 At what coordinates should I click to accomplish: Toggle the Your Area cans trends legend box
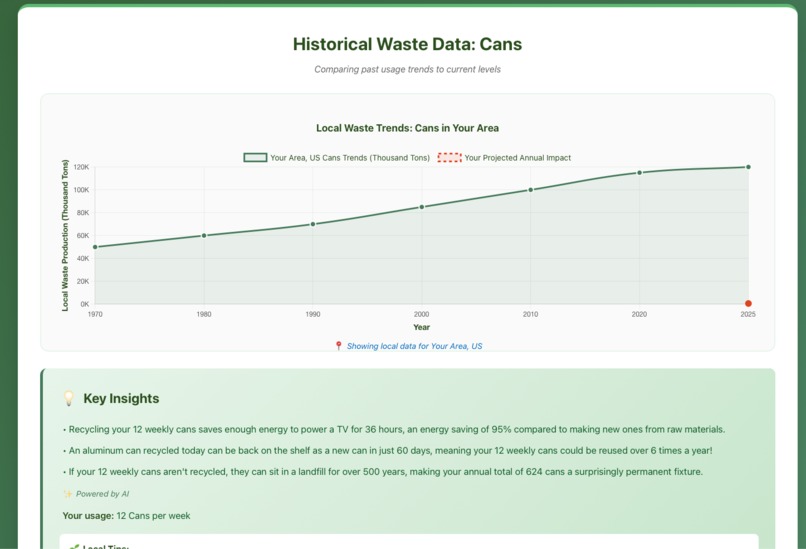coord(255,158)
